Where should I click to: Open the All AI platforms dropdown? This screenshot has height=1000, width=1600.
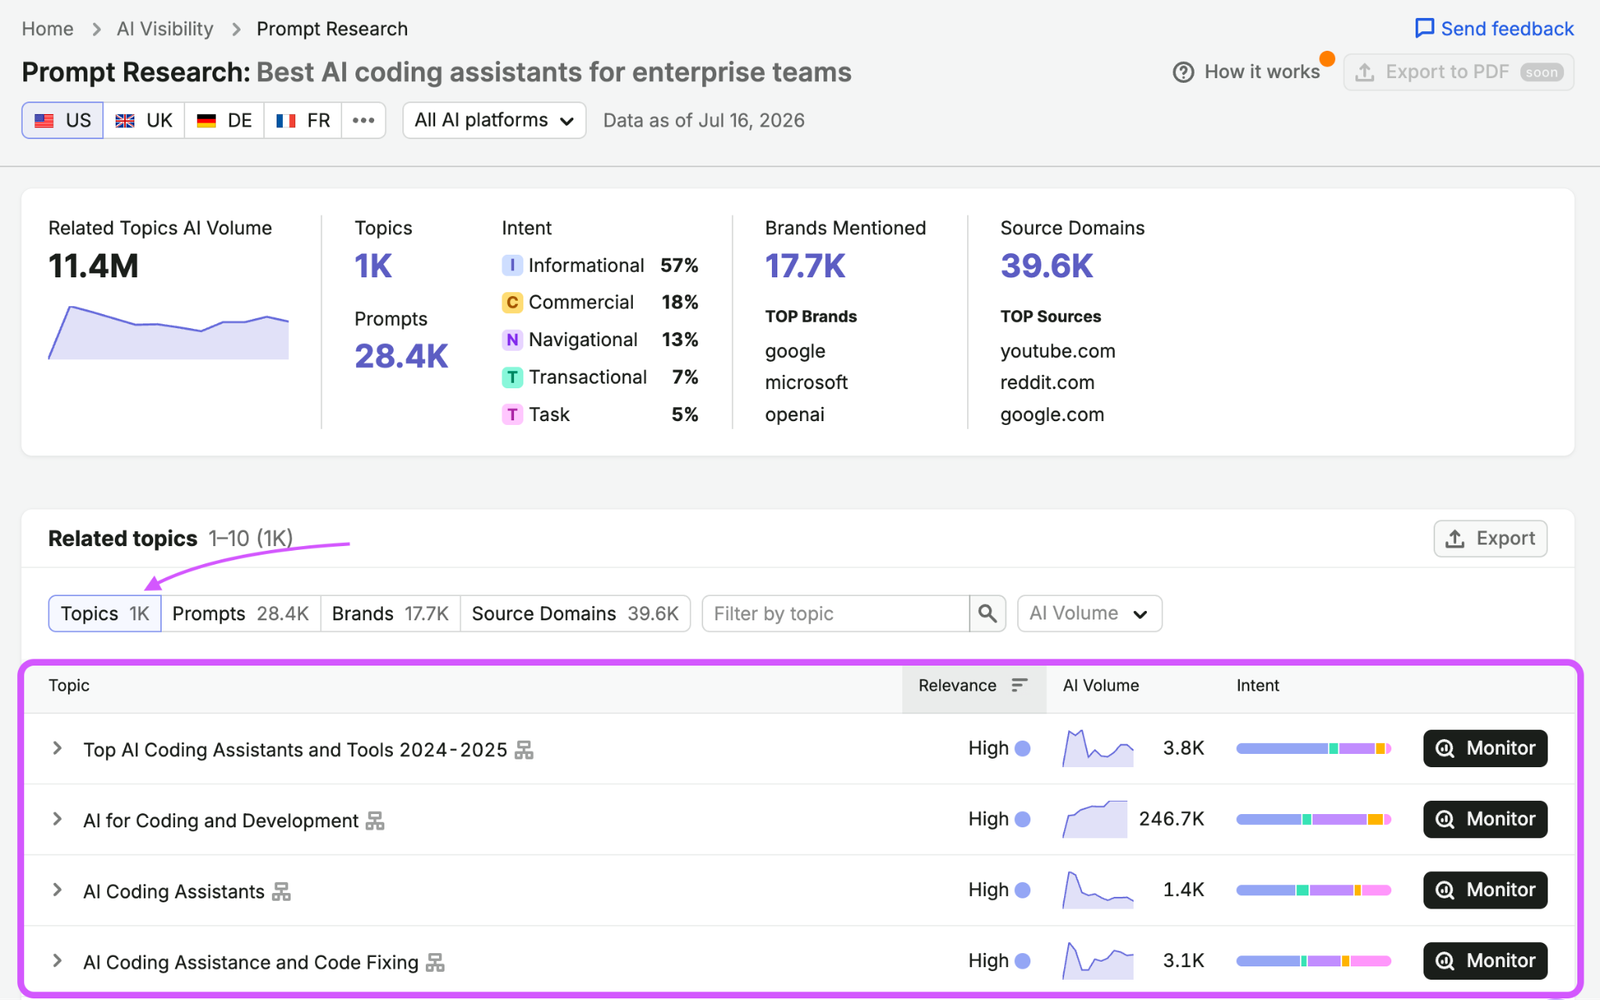(x=494, y=120)
